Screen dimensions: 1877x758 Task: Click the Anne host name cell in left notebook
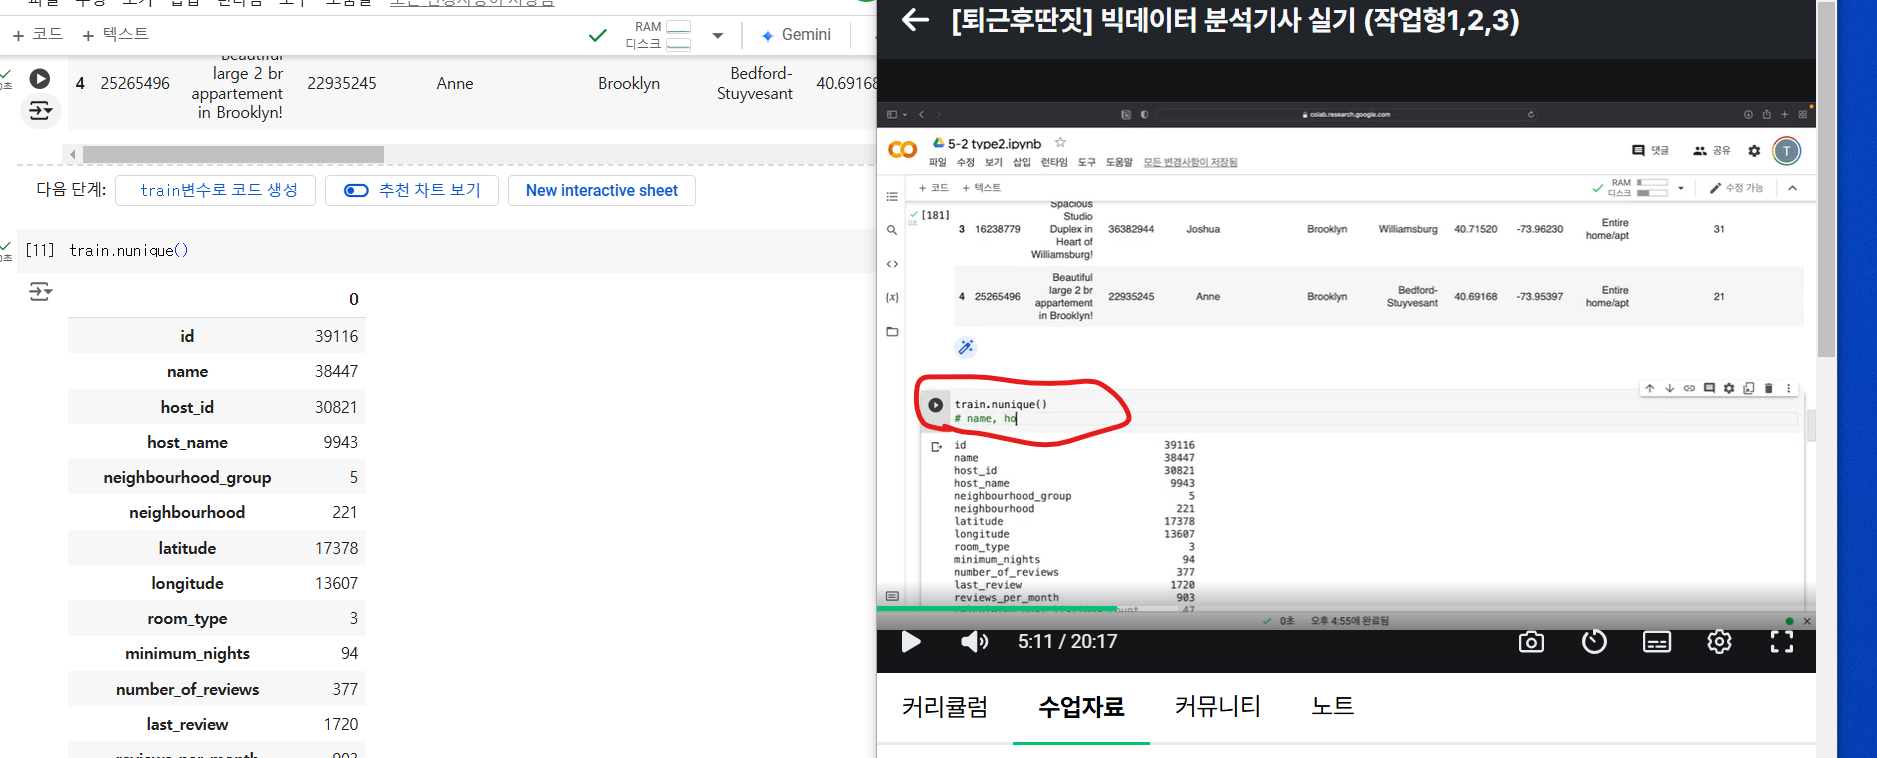pos(455,83)
